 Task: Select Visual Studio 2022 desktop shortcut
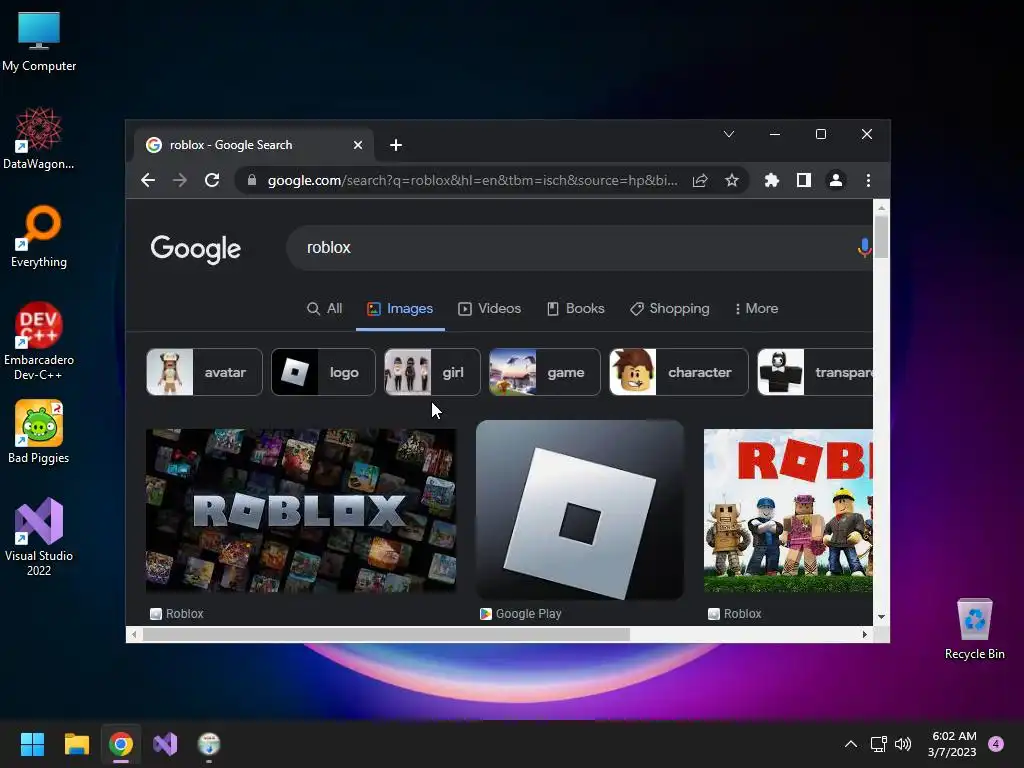click(39, 537)
